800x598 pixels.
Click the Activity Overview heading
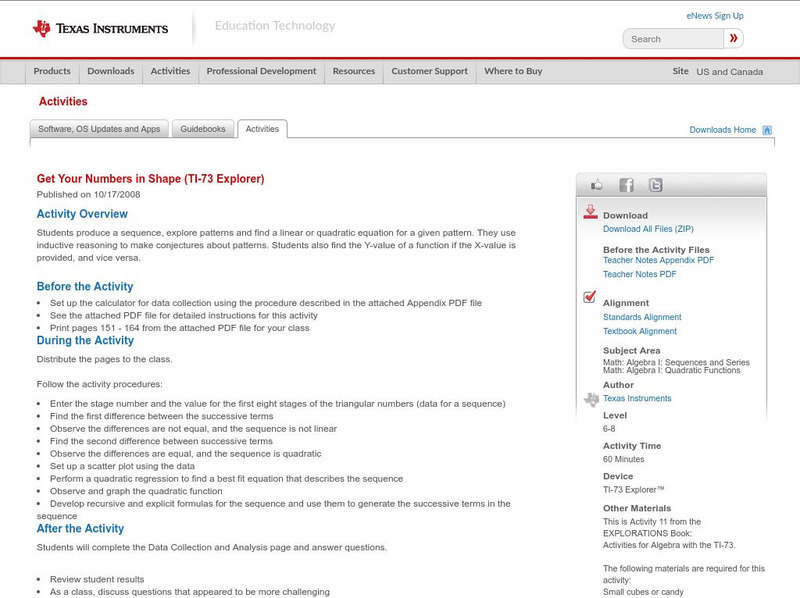pyautogui.click(x=82, y=214)
